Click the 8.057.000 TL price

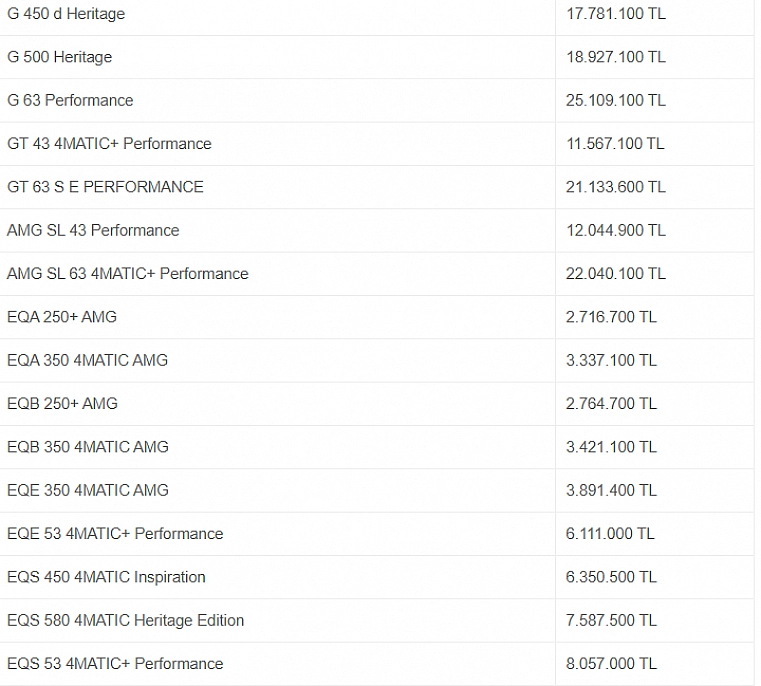[611, 664]
